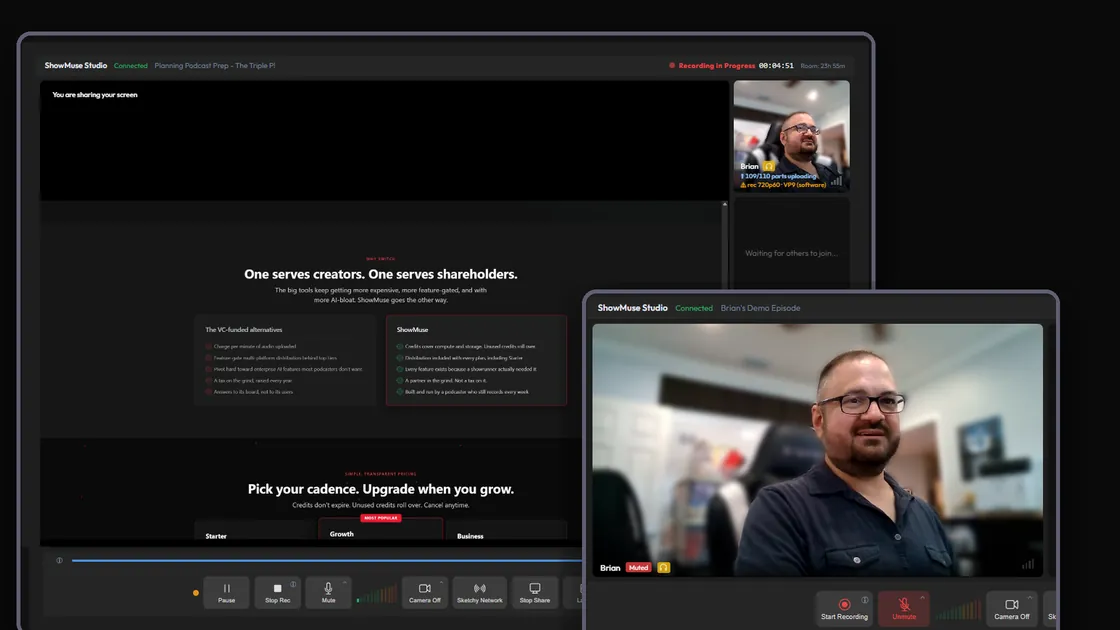Click heading 'One serves creators. One serves shareholders.'
This screenshot has width=1120, height=630.
[381, 274]
